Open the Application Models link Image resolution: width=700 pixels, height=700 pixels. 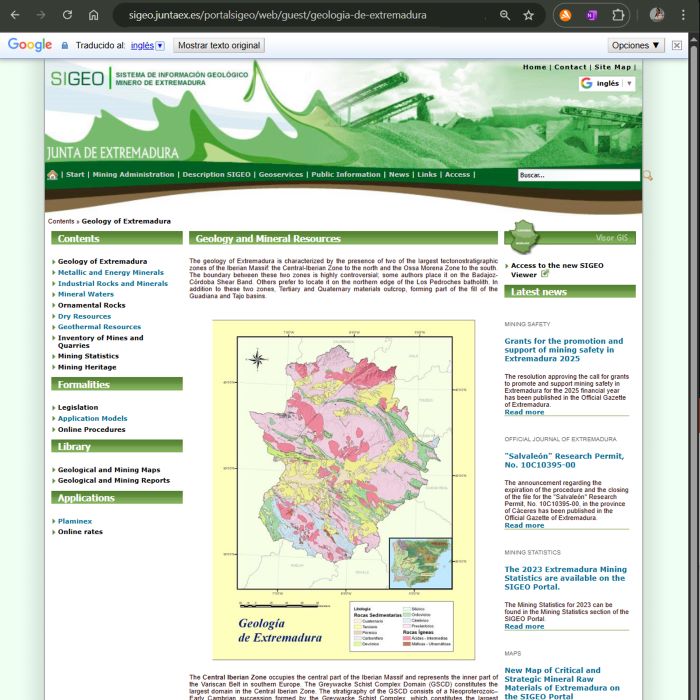(92, 418)
